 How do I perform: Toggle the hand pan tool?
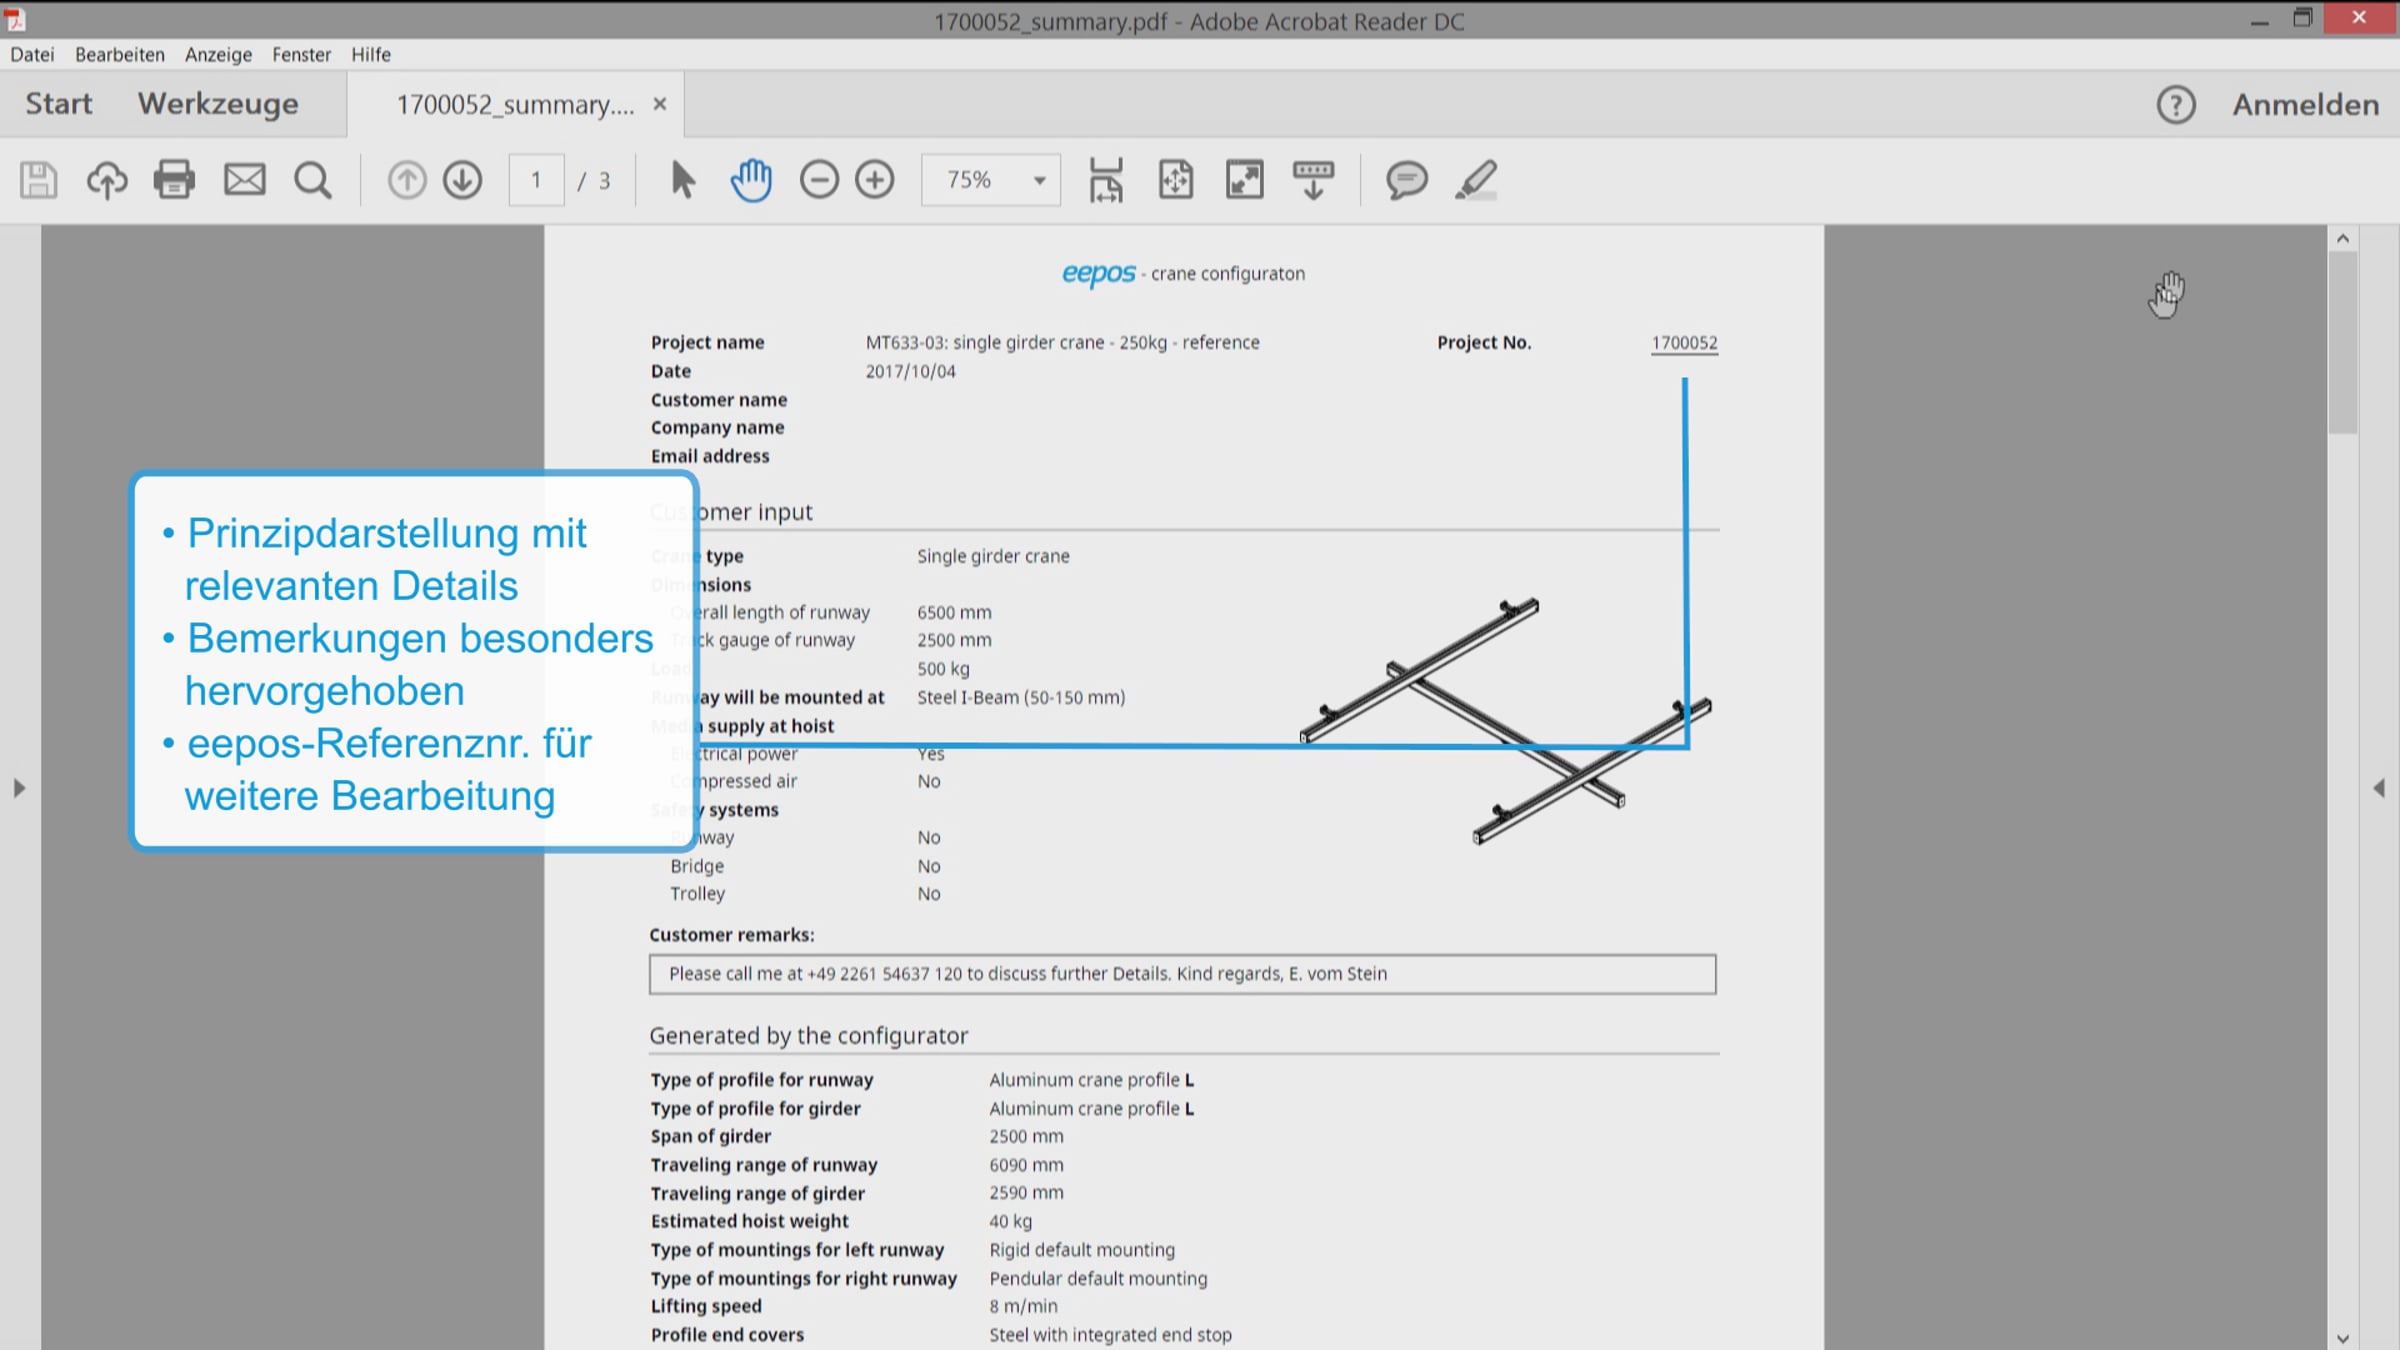[x=750, y=180]
